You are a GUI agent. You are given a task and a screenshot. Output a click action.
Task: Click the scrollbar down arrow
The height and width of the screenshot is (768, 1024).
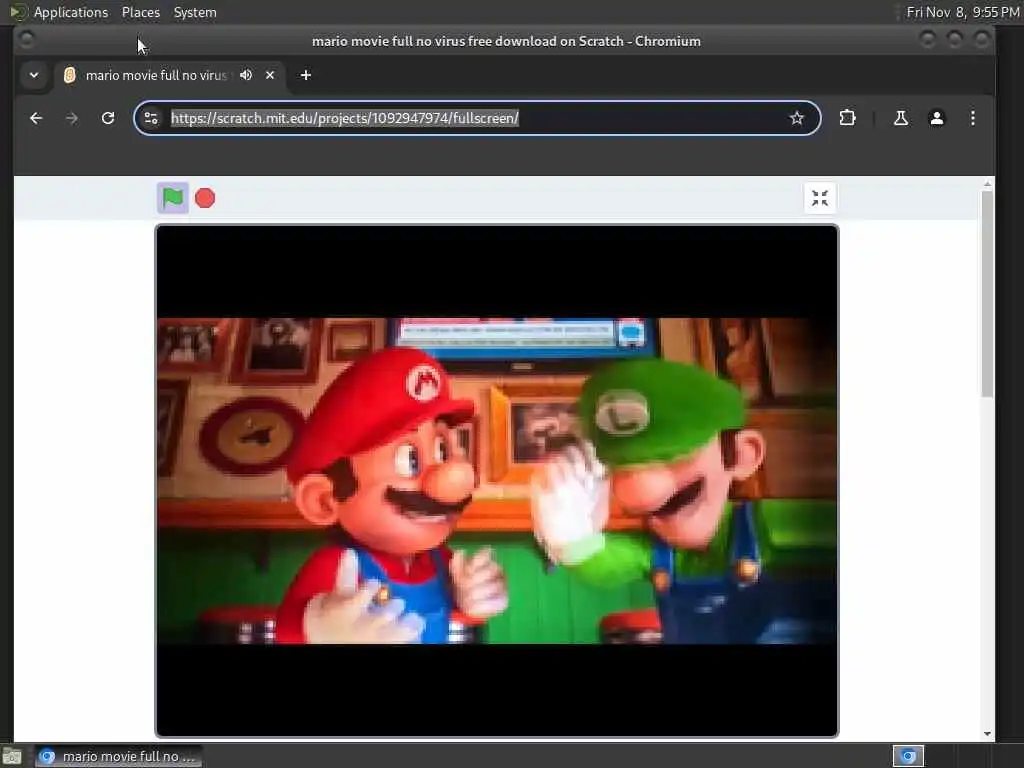click(x=987, y=734)
